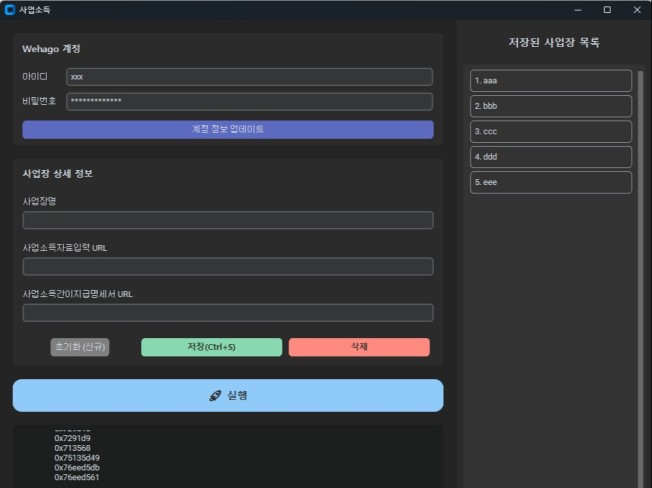652x488 pixels.
Task: Maximize the 사업소득 window
Action: [607, 10]
